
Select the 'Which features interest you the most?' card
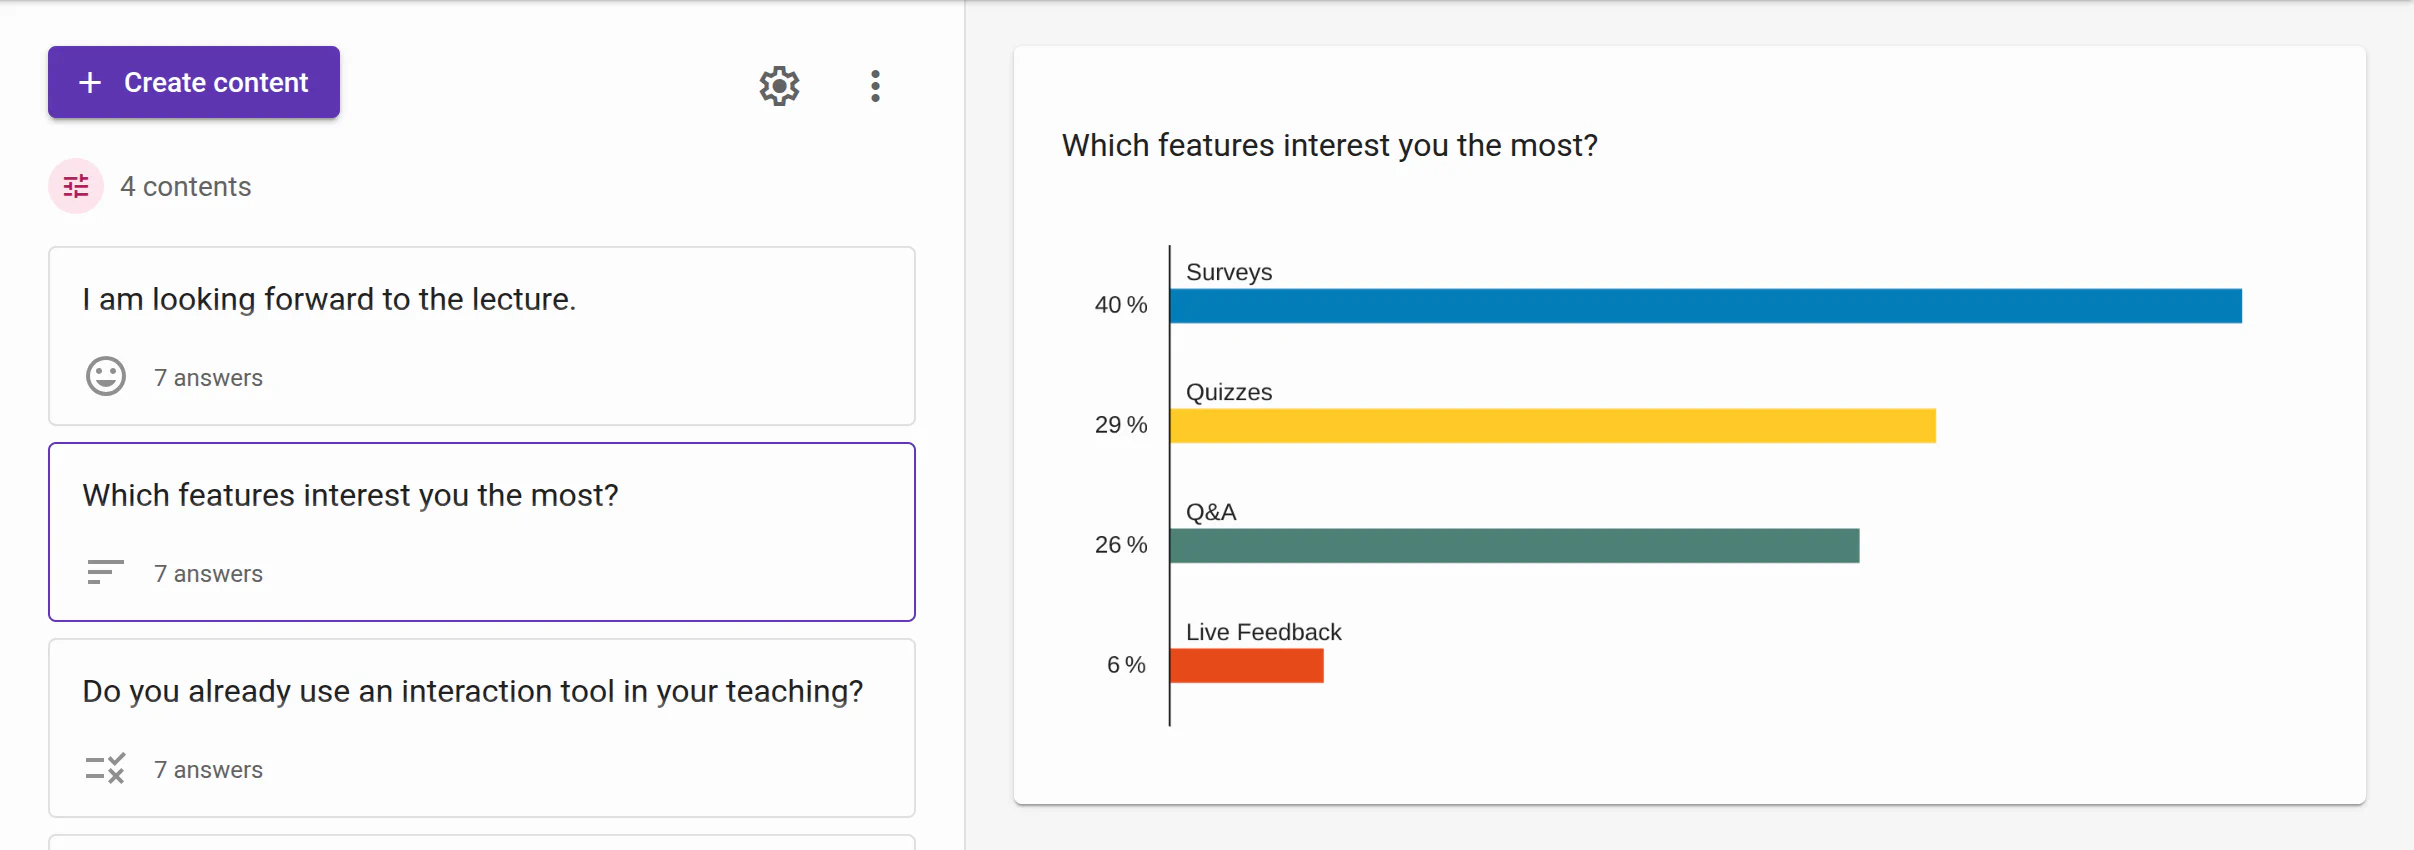(x=482, y=532)
